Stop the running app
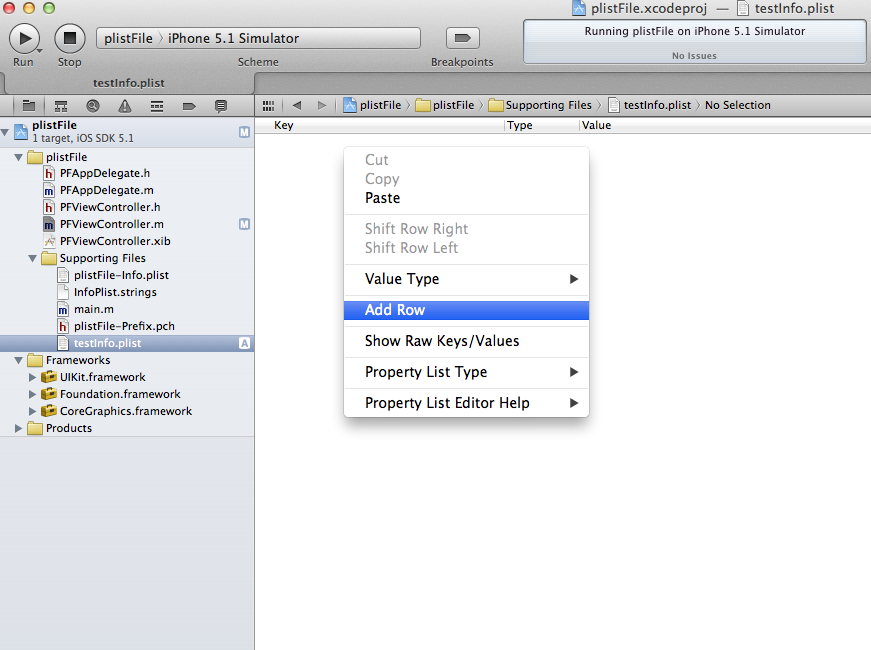 coord(69,38)
